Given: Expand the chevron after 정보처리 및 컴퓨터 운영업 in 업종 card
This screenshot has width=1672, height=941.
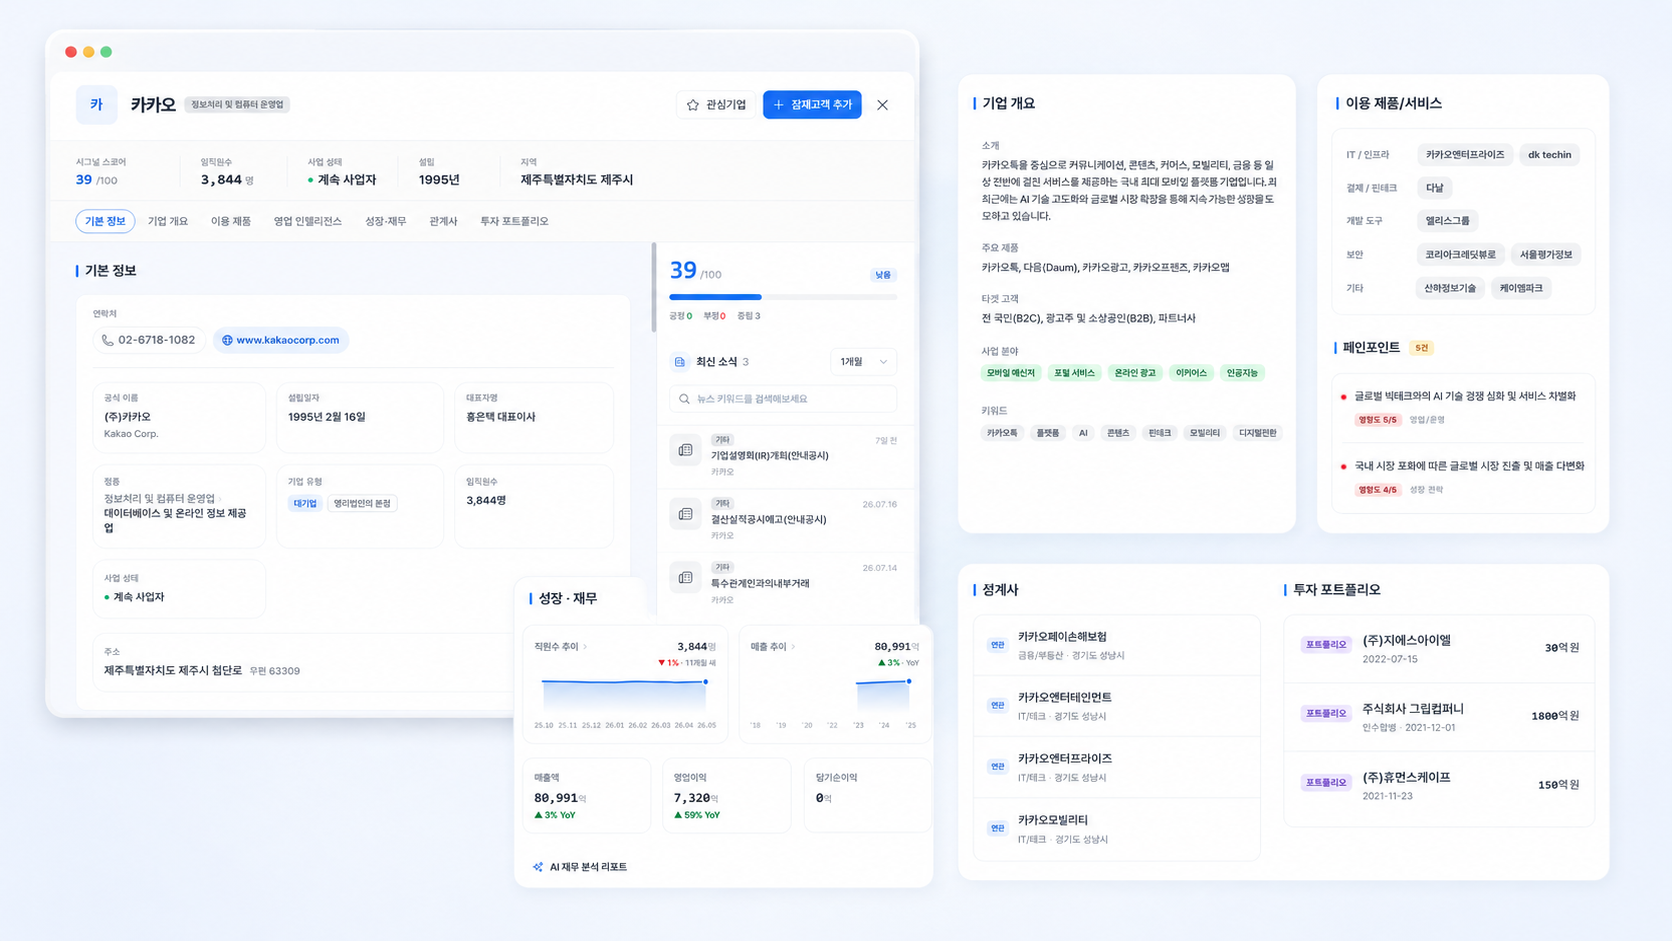Looking at the screenshot, I should tap(221, 498).
